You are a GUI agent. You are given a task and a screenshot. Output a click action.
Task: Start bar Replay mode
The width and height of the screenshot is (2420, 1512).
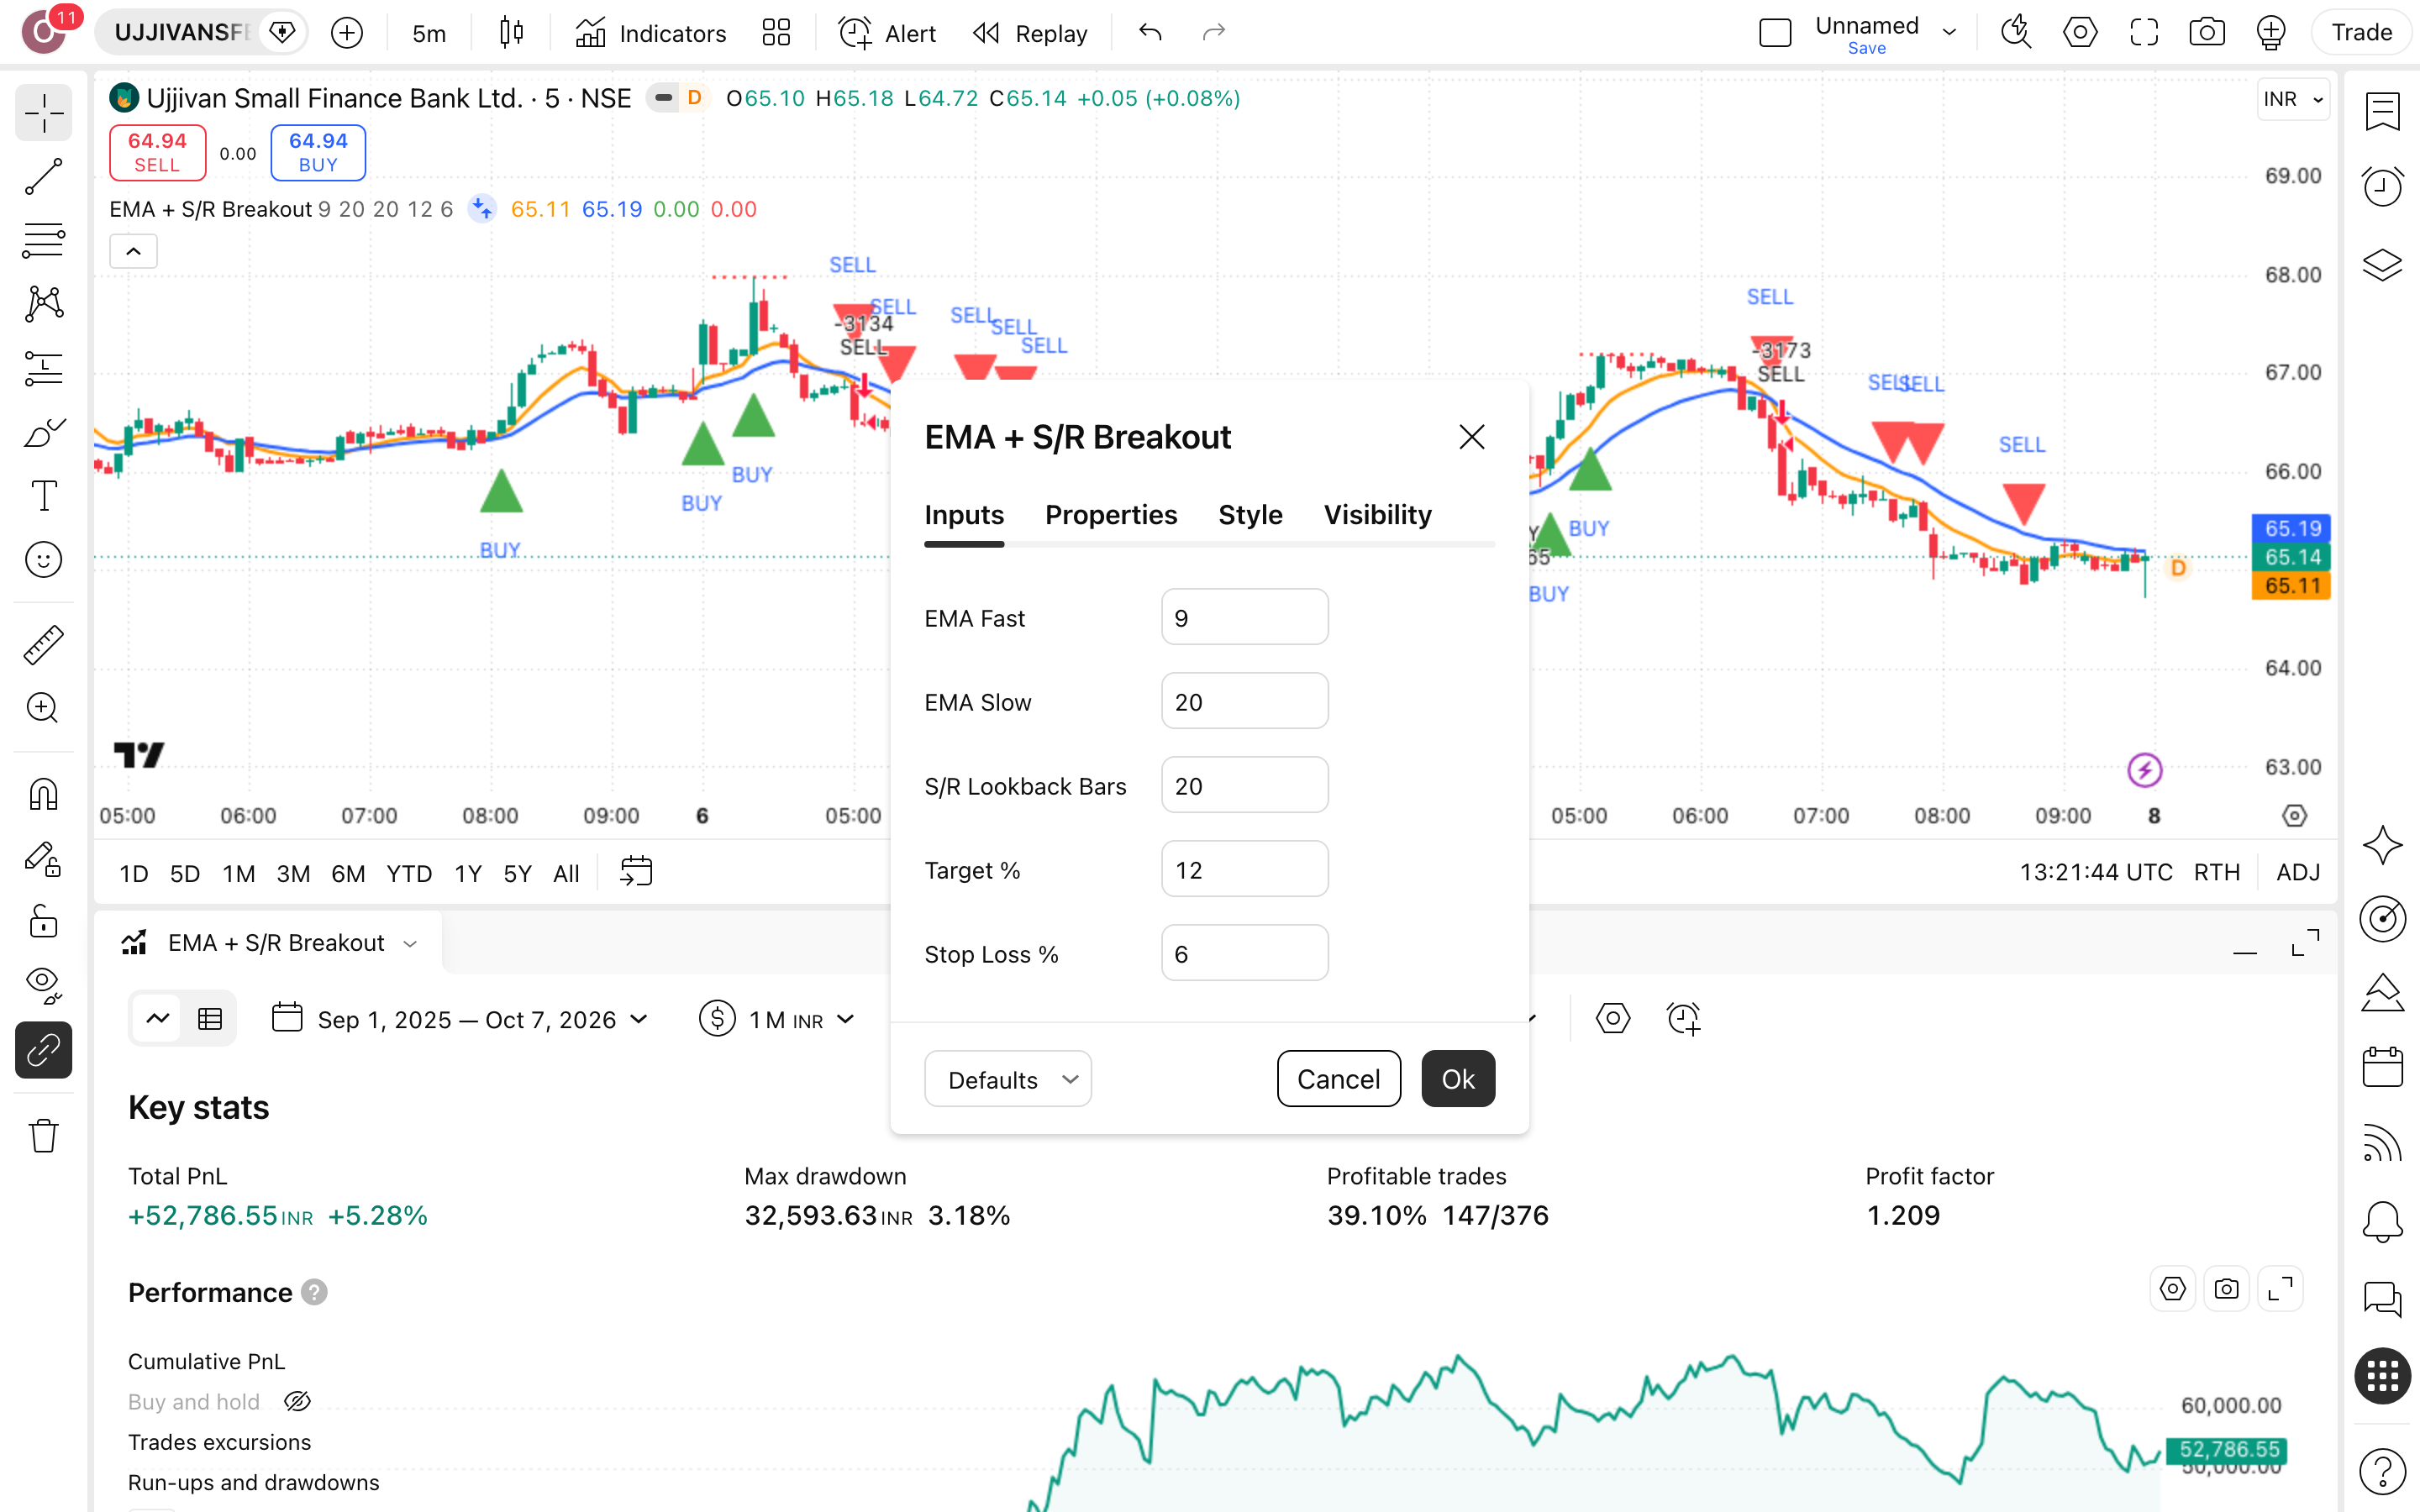pyautogui.click(x=1030, y=33)
